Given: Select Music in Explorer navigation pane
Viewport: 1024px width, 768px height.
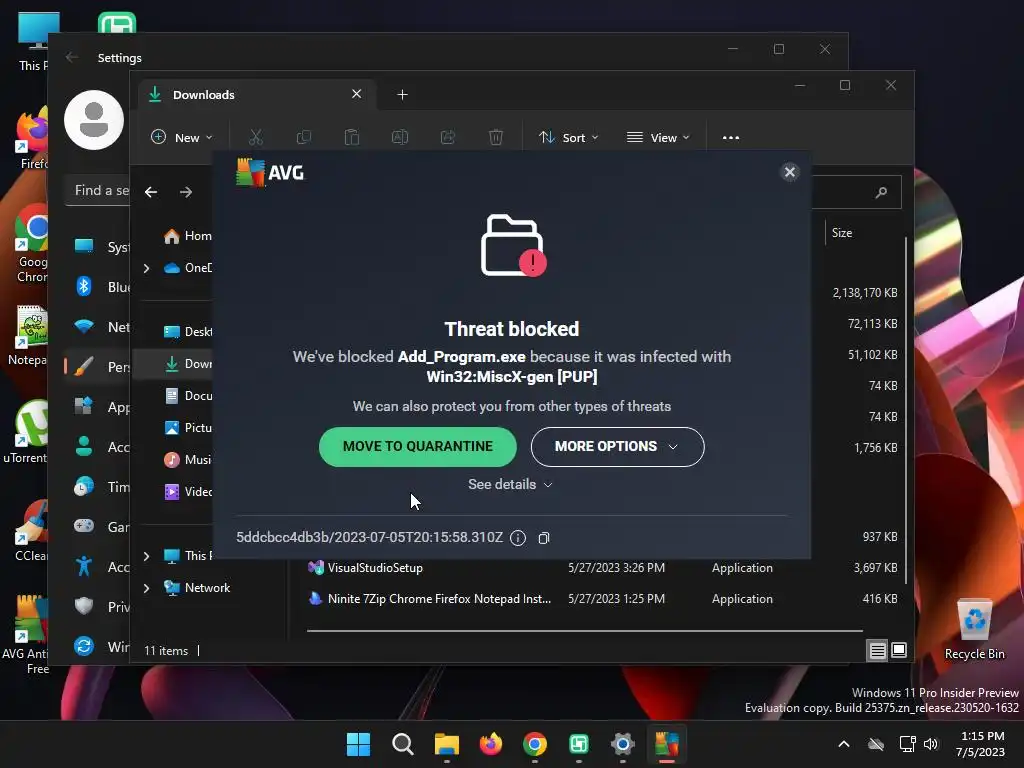Looking at the screenshot, I should coord(187,460).
